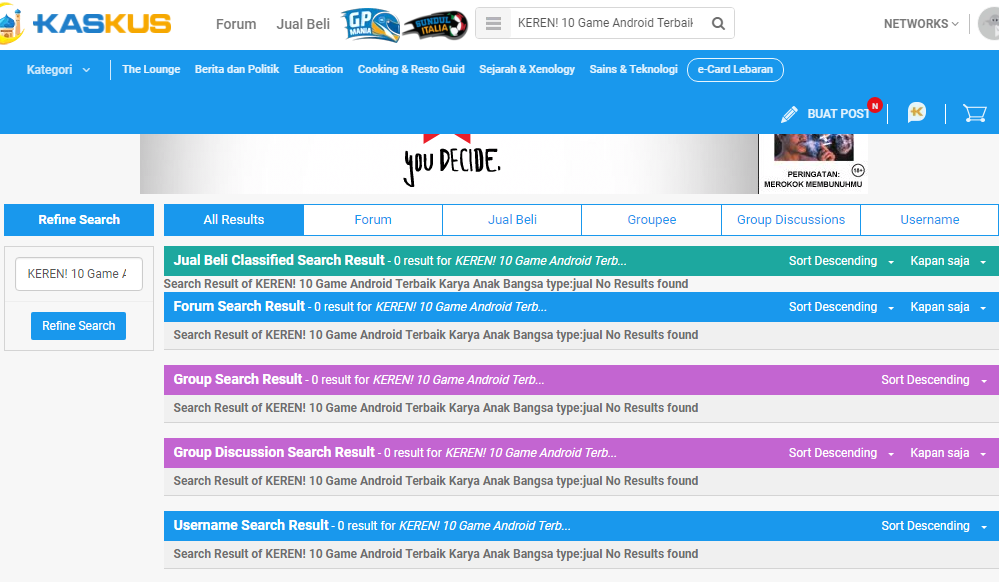The height and width of the screenshot is (582, 999).
Task: Click the Forum Search Result heading
Action: coord(239,307)
